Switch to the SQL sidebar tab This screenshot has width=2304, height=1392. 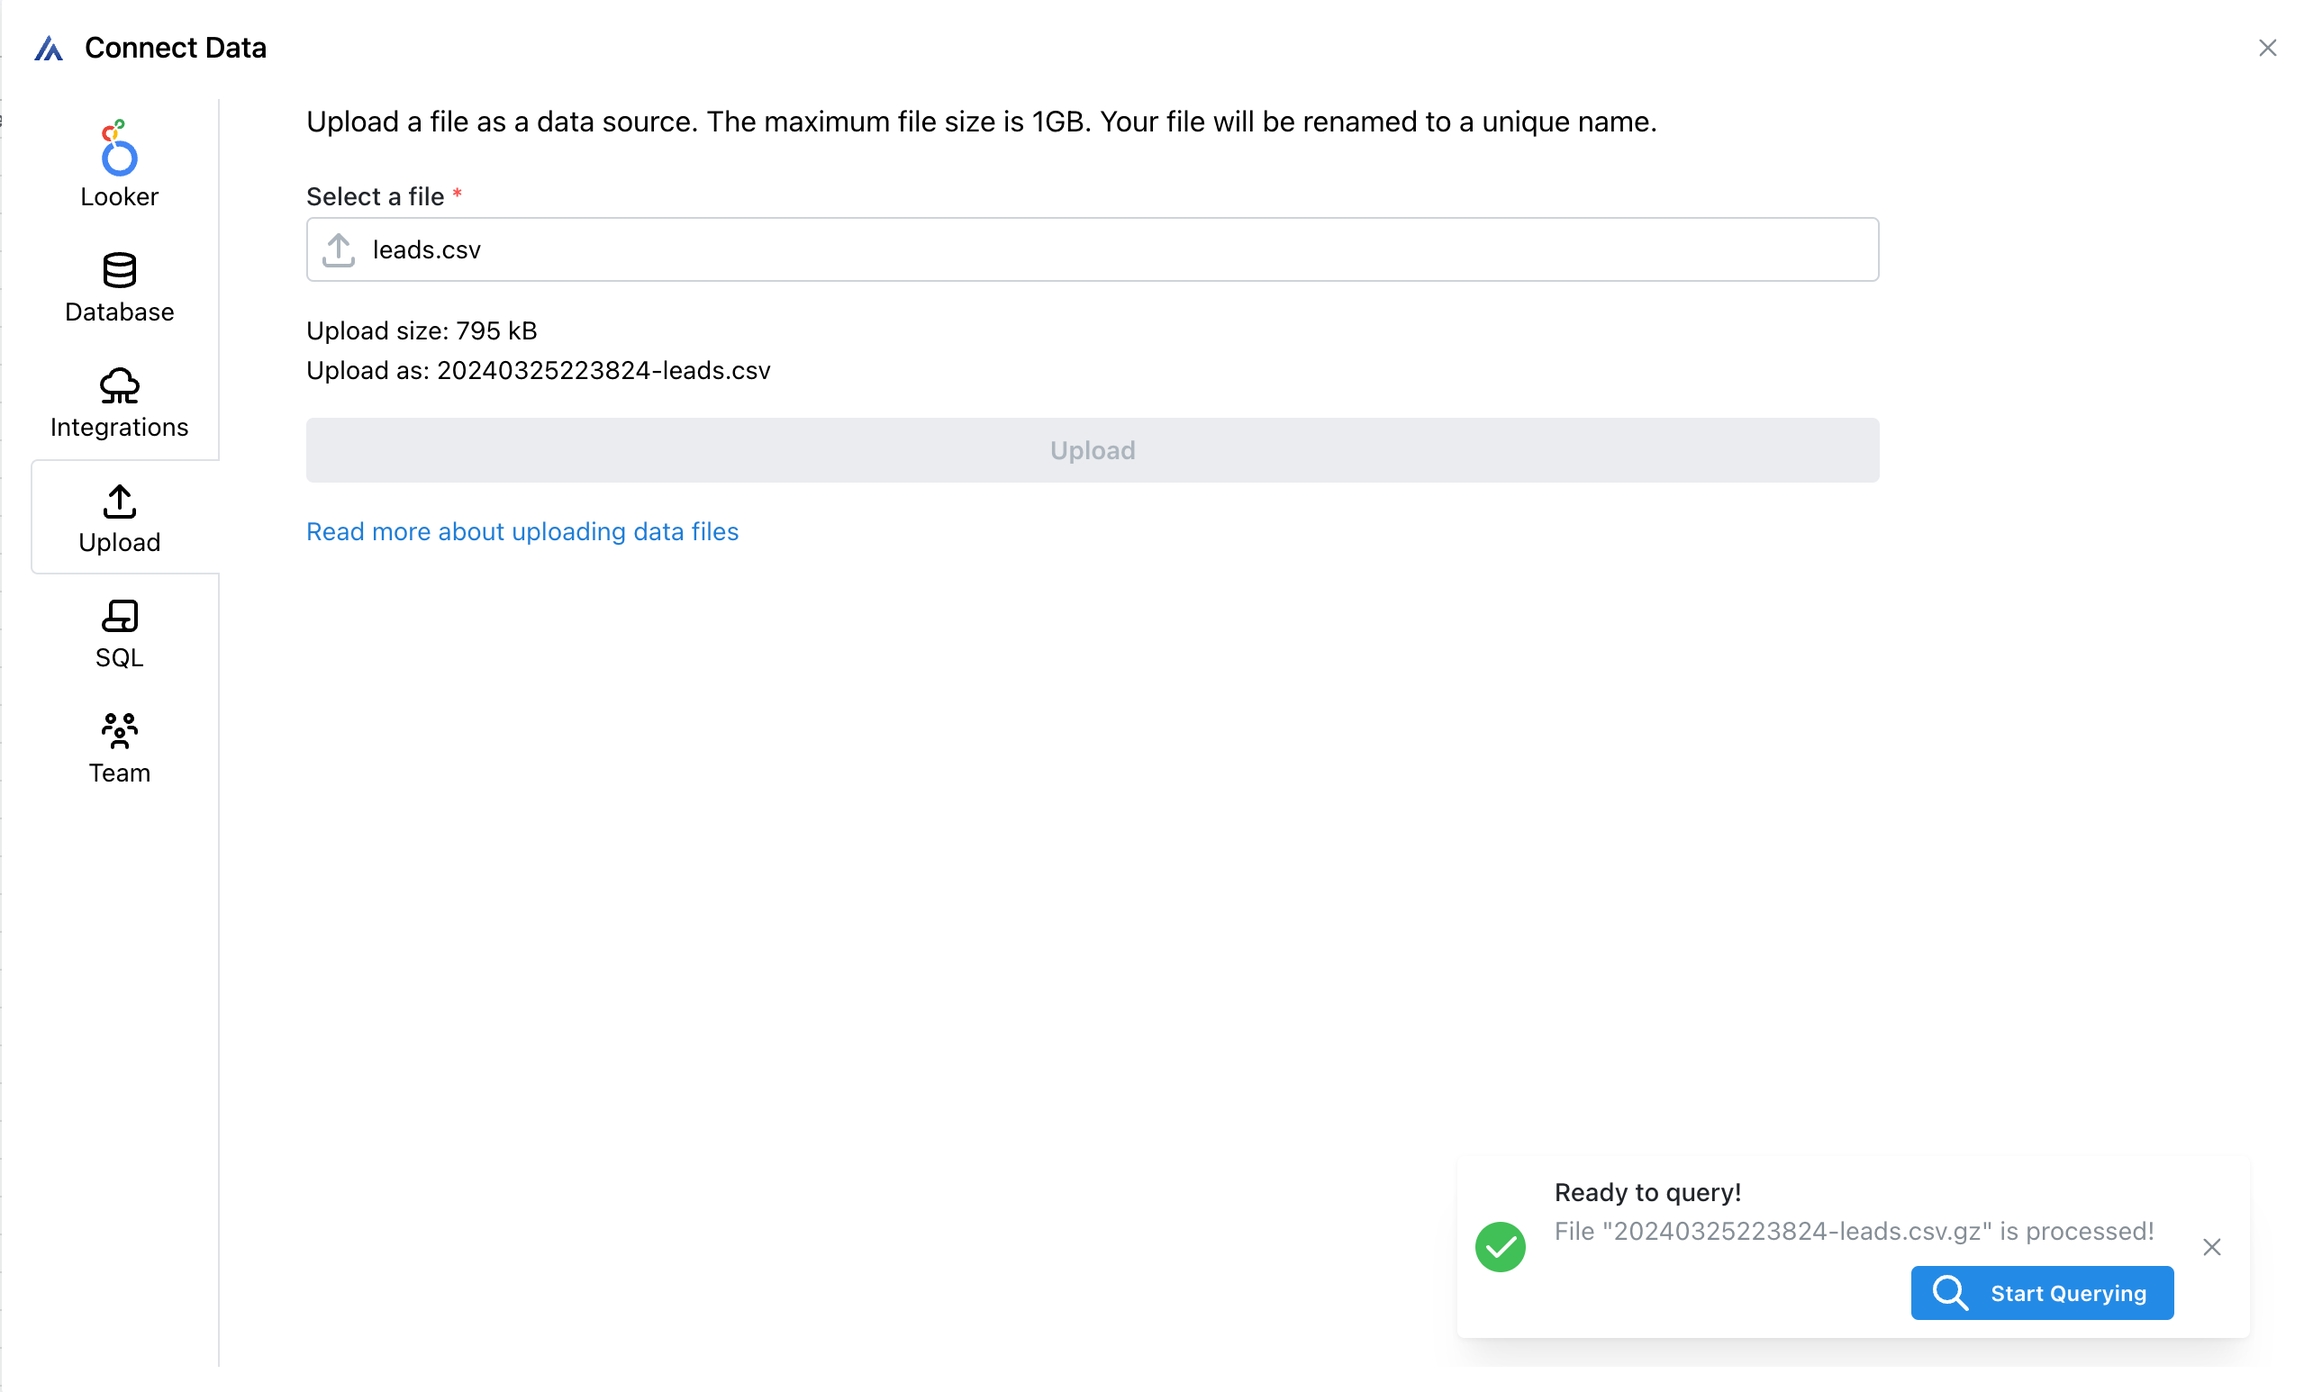pyautogui.click(x=119, y=633)
